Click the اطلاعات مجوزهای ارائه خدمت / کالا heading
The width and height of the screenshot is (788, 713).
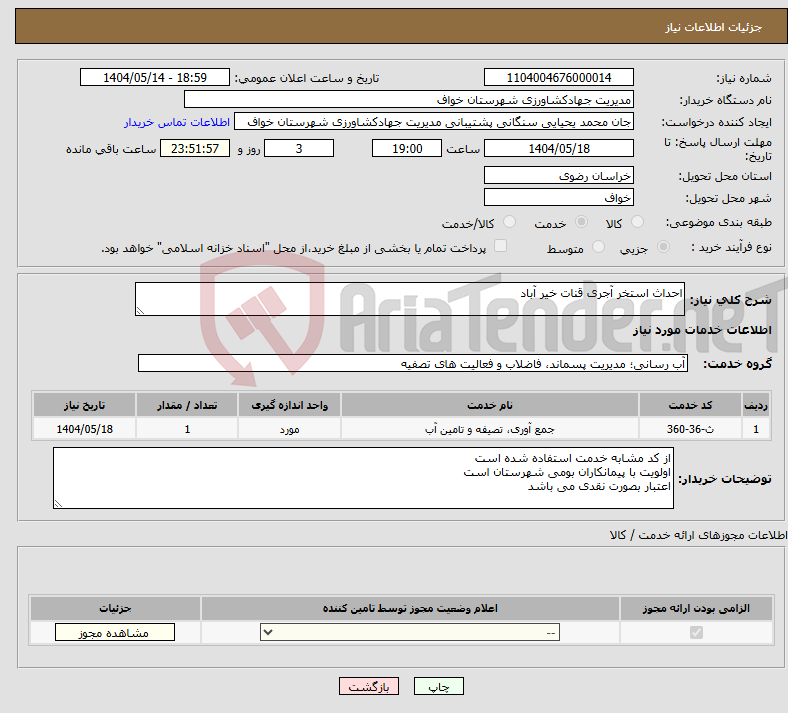point(698,535)
